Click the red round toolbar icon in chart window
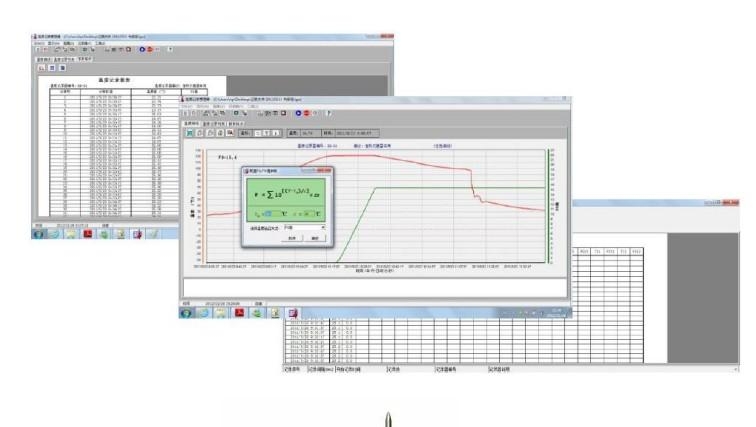This screenshot has height=427, width=756. (306, 113)
